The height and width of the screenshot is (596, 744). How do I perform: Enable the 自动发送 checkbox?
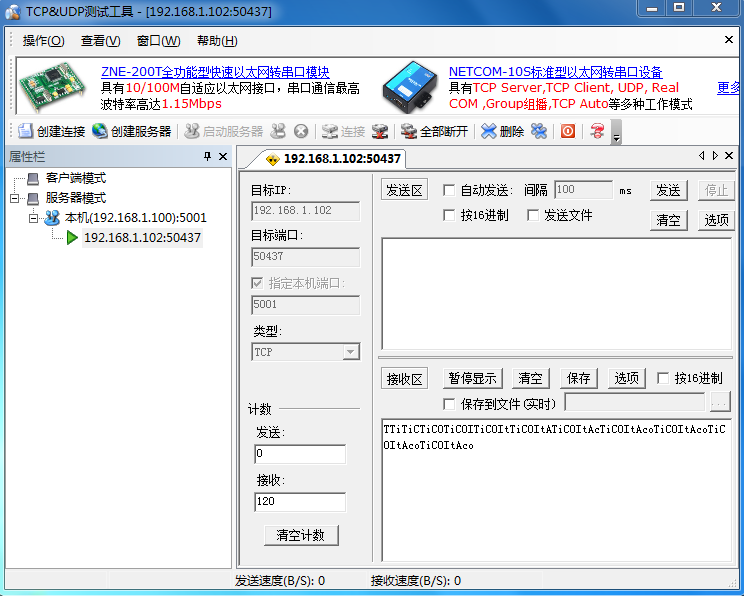(448, 190)
